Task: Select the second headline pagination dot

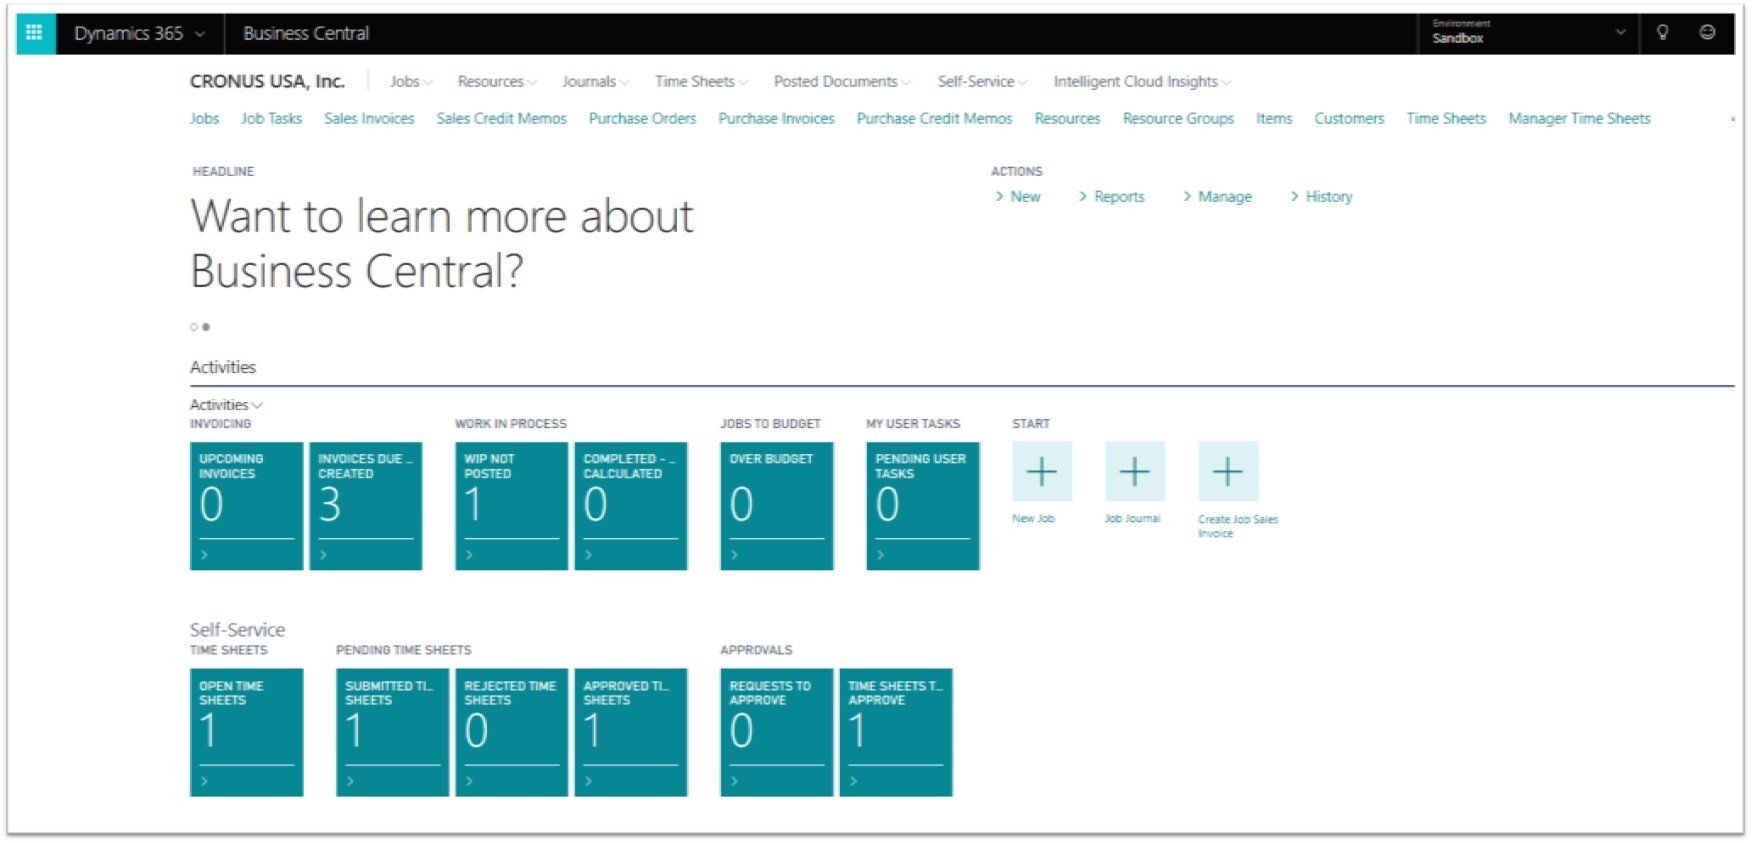Action: 206,327
